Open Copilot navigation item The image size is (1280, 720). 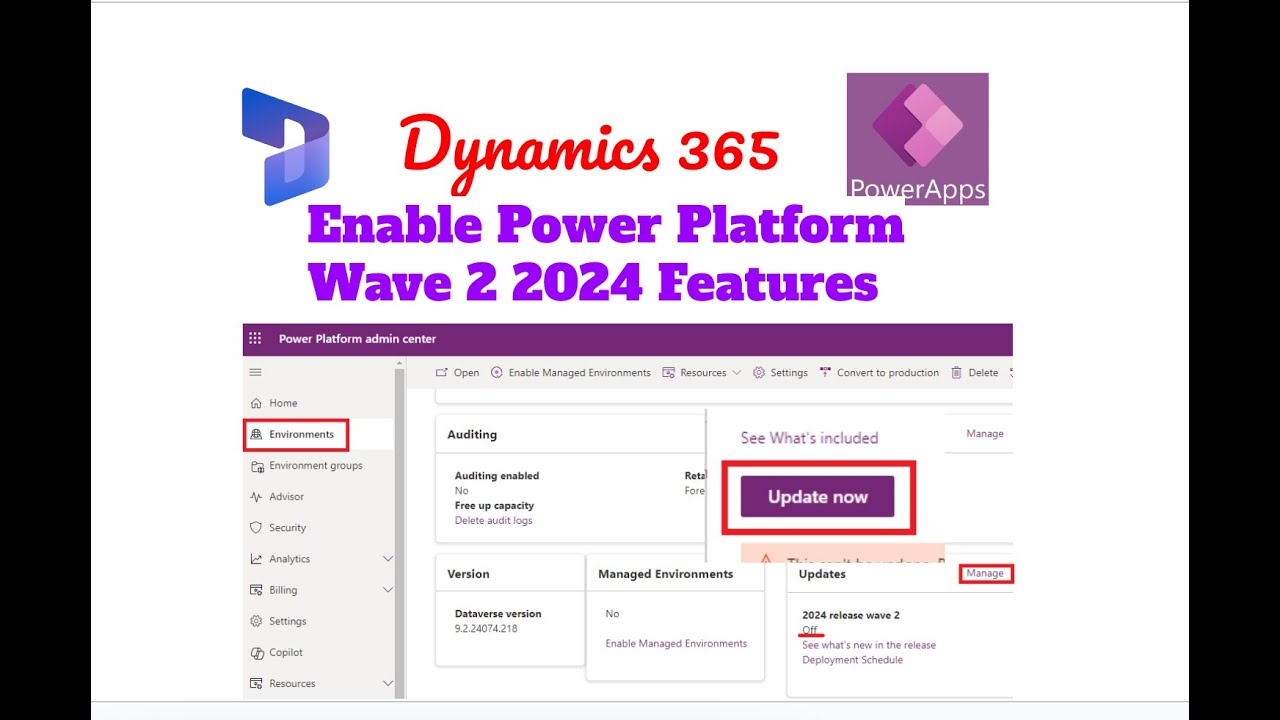click(x=286, y=652)
